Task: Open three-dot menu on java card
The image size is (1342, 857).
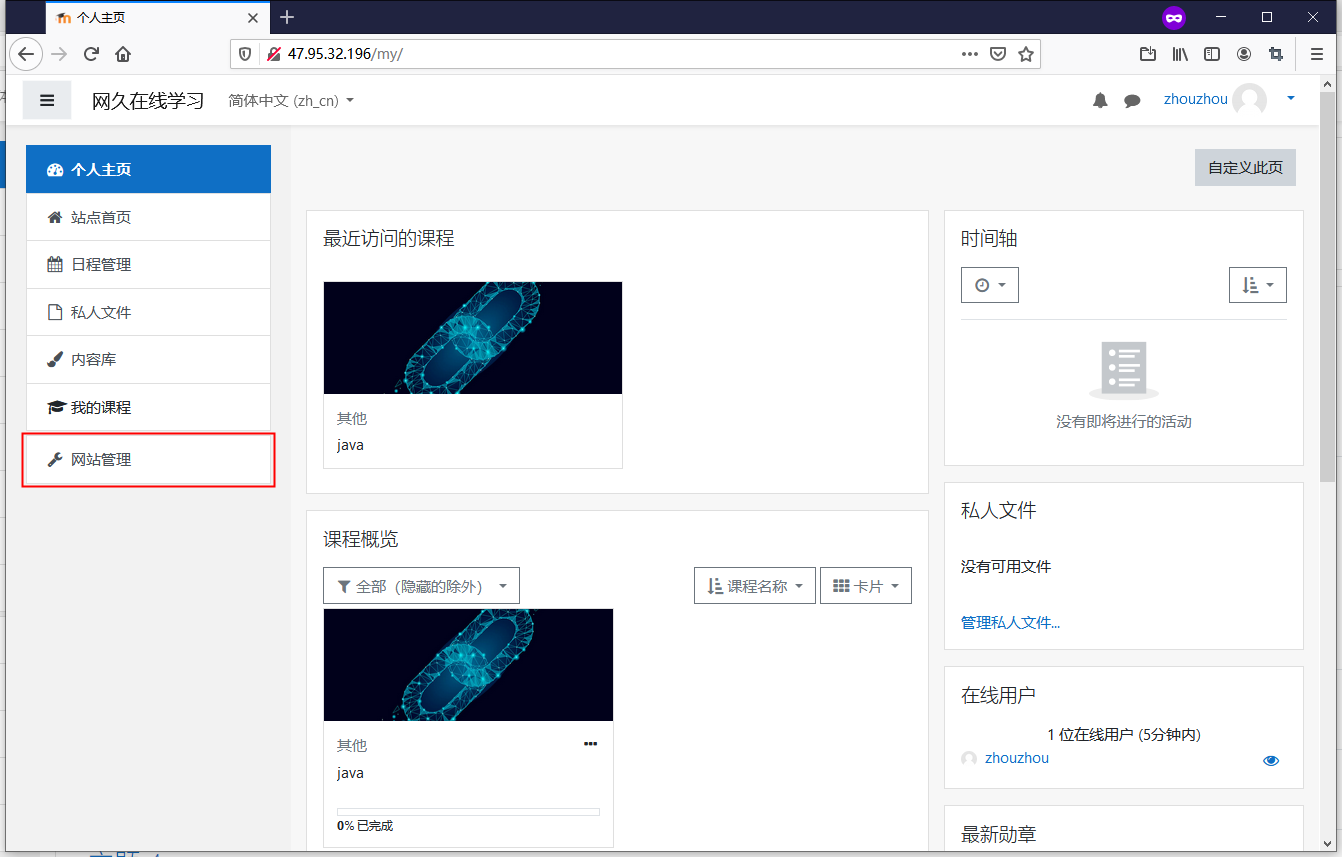Action: point(590,744)
